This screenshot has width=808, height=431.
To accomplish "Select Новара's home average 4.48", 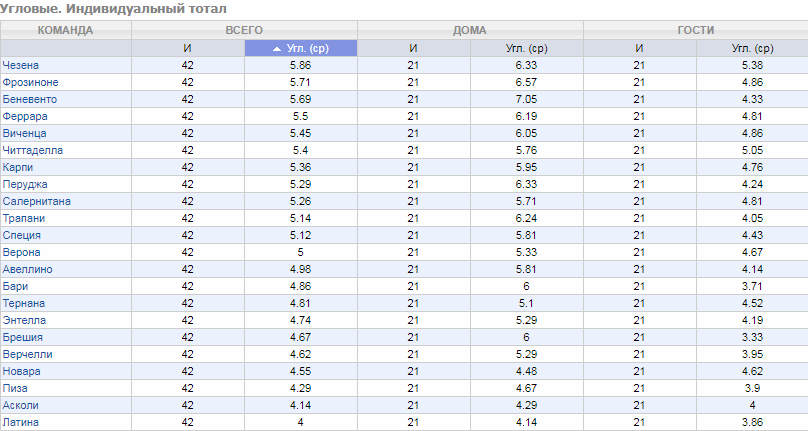I will 526,371.
